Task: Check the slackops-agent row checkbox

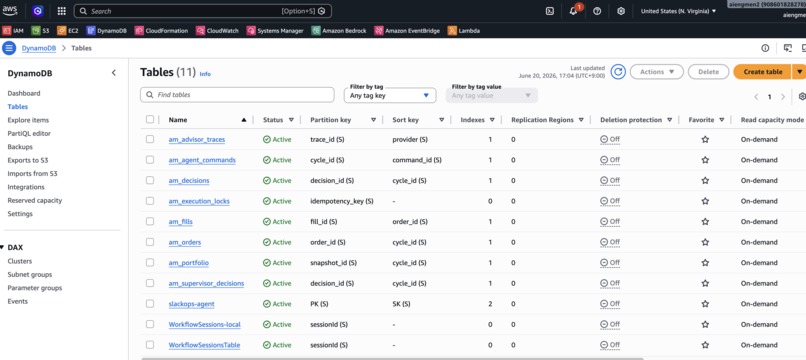Action: click(150, 304)
